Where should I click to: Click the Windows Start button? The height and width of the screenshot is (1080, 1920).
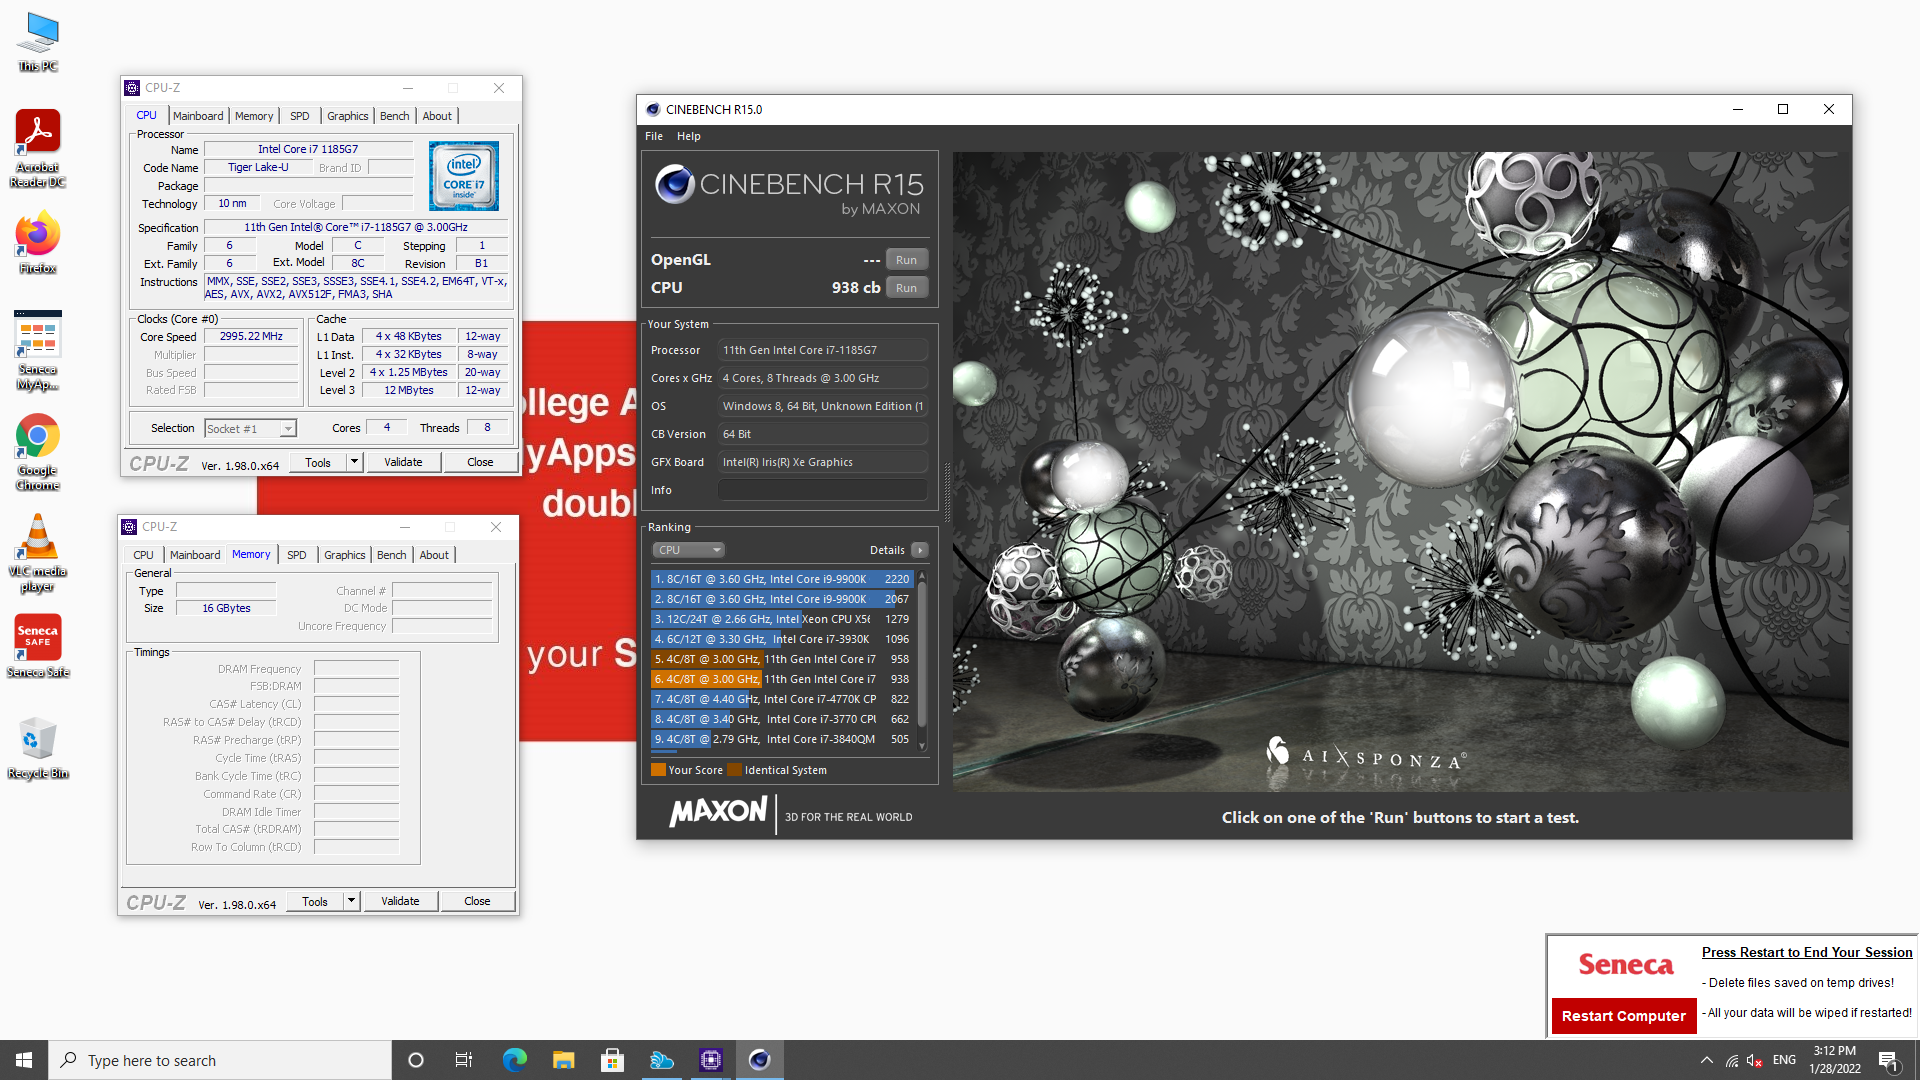pos(24,1060)
